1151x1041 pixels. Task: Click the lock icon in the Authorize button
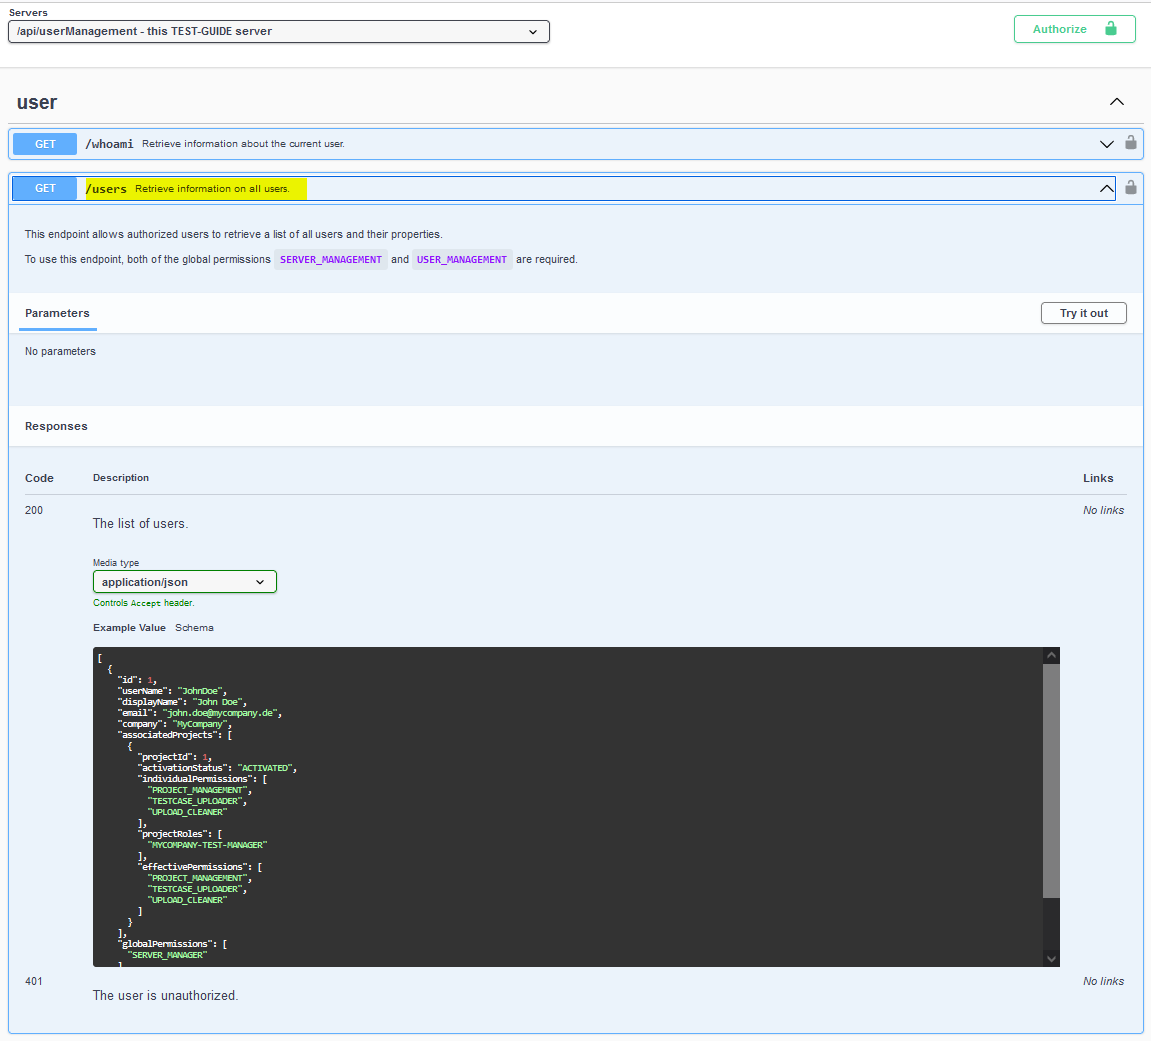(1110, 29)
